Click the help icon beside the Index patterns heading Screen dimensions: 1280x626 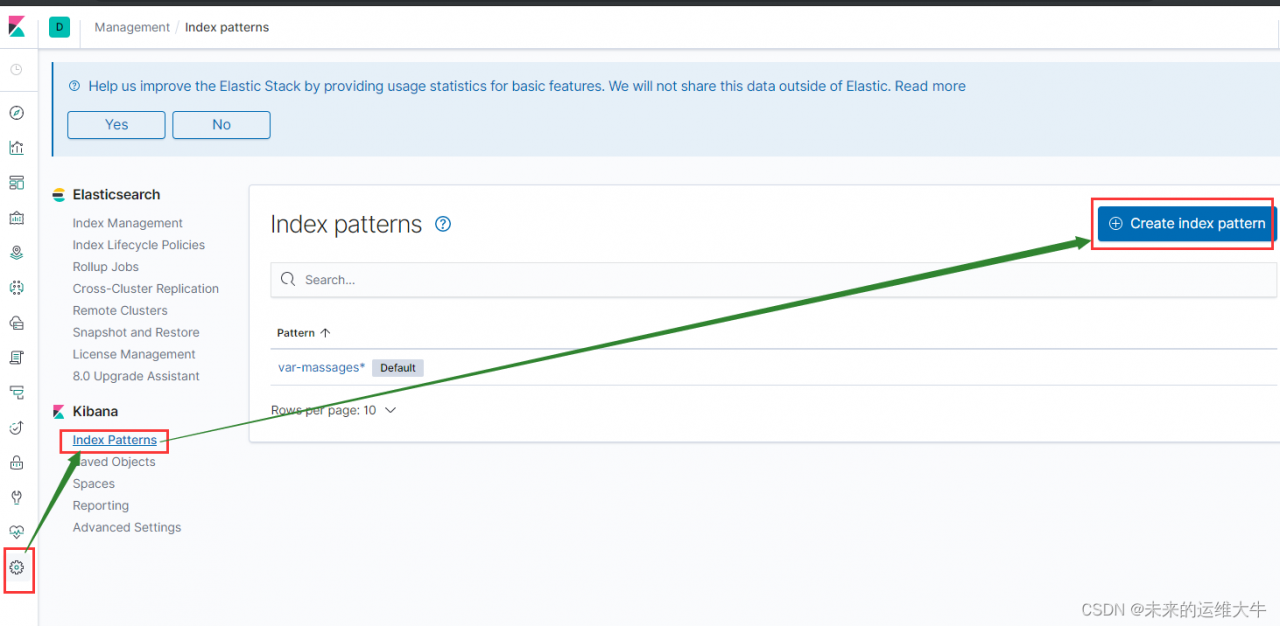pyautogui.click(x=443, y=224)
